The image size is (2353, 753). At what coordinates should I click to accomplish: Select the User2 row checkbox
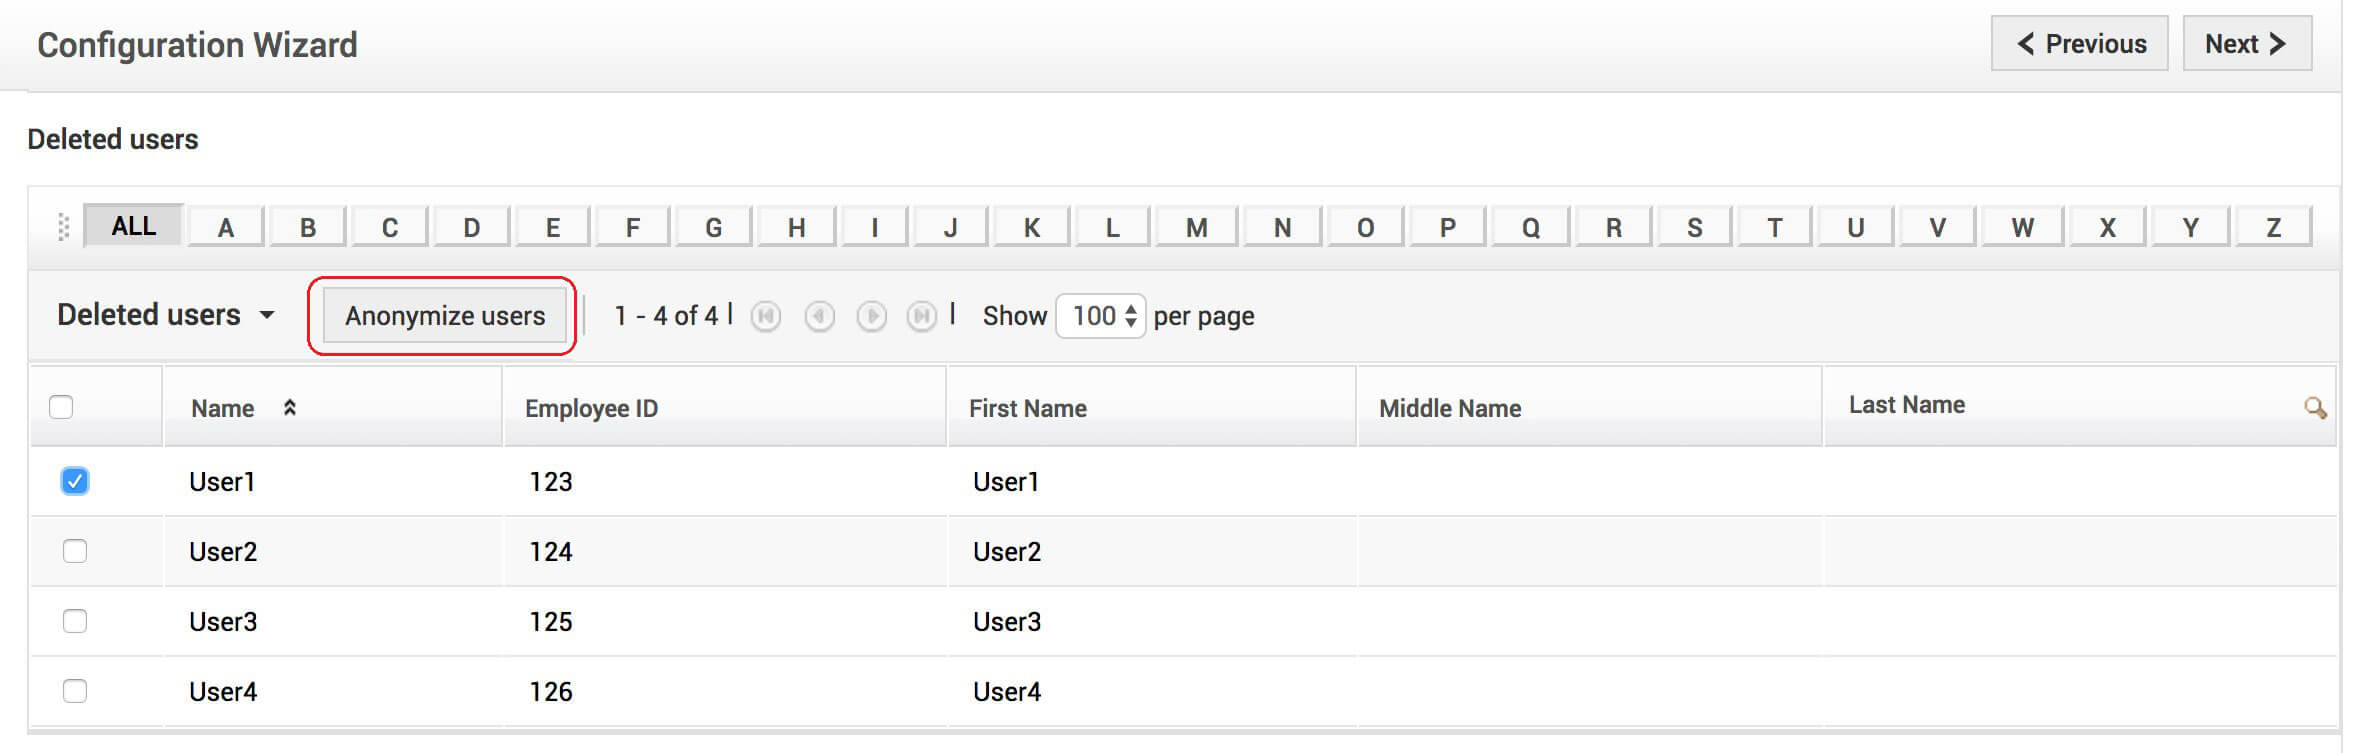click(75, 551)
